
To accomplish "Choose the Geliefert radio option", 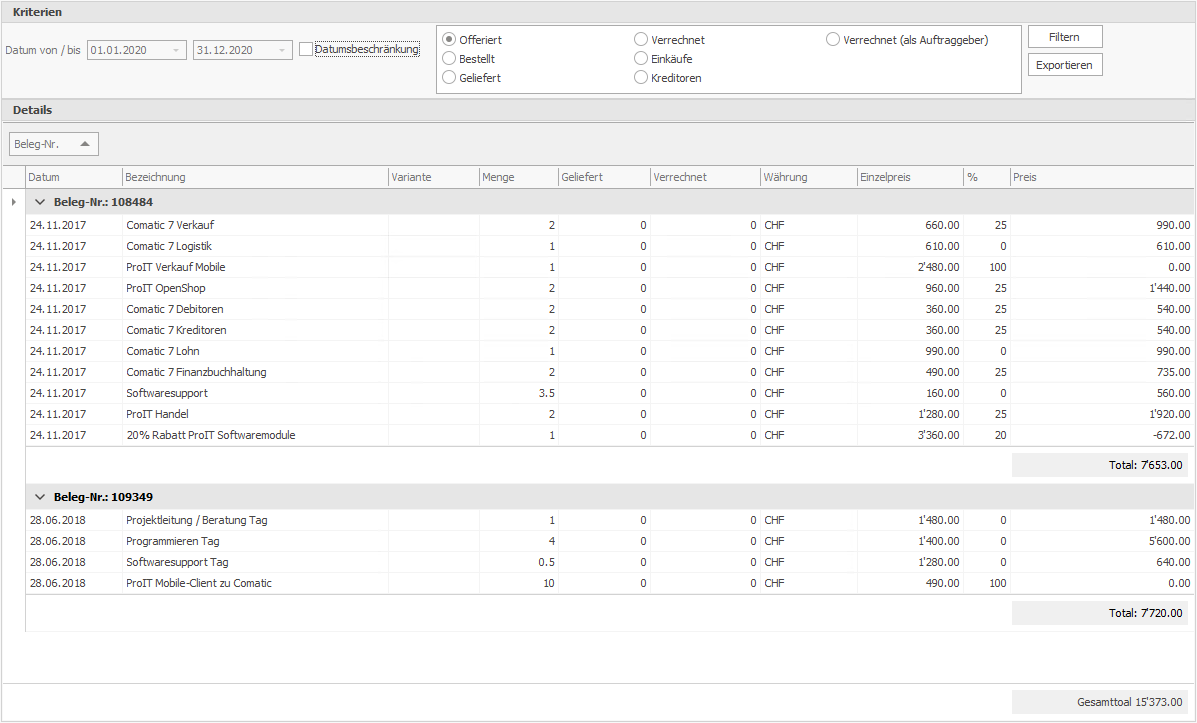I will pyautogui.click(x=450, y=78).
